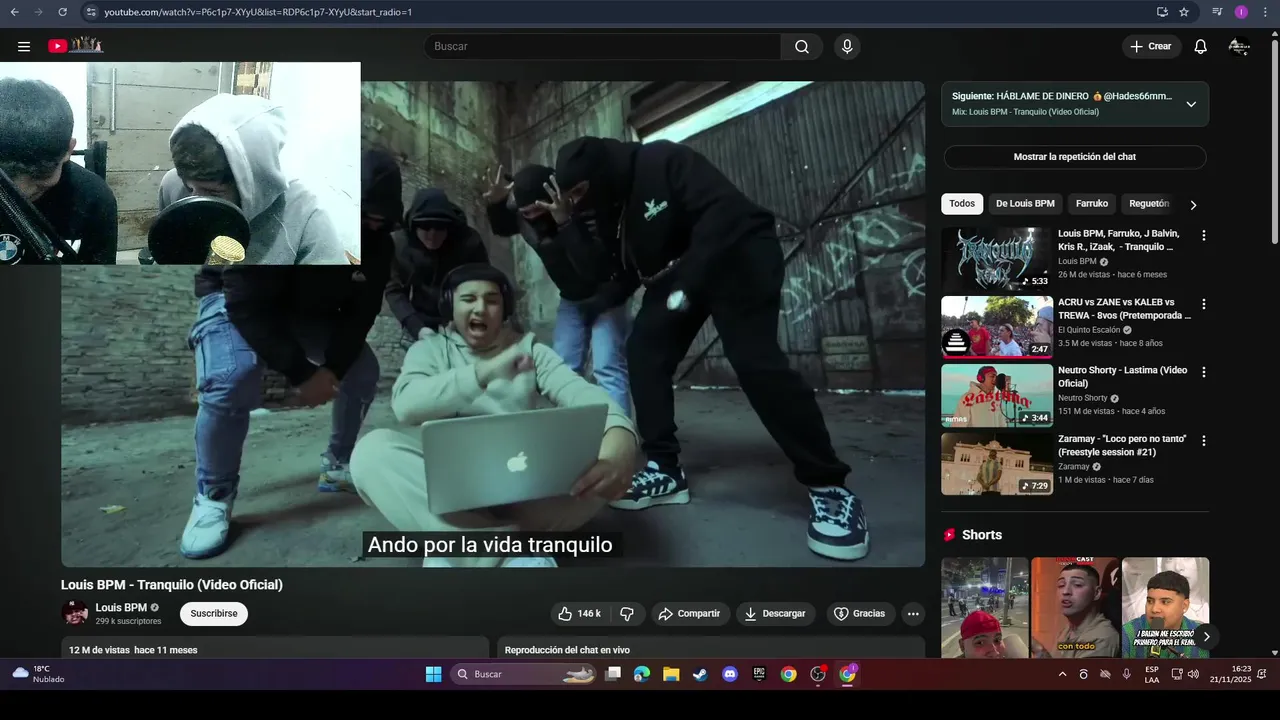Open the Tranquilo remix thumbnail 5:33
Viewport: 1280px width, 720px height.
[x=996, y=258]
